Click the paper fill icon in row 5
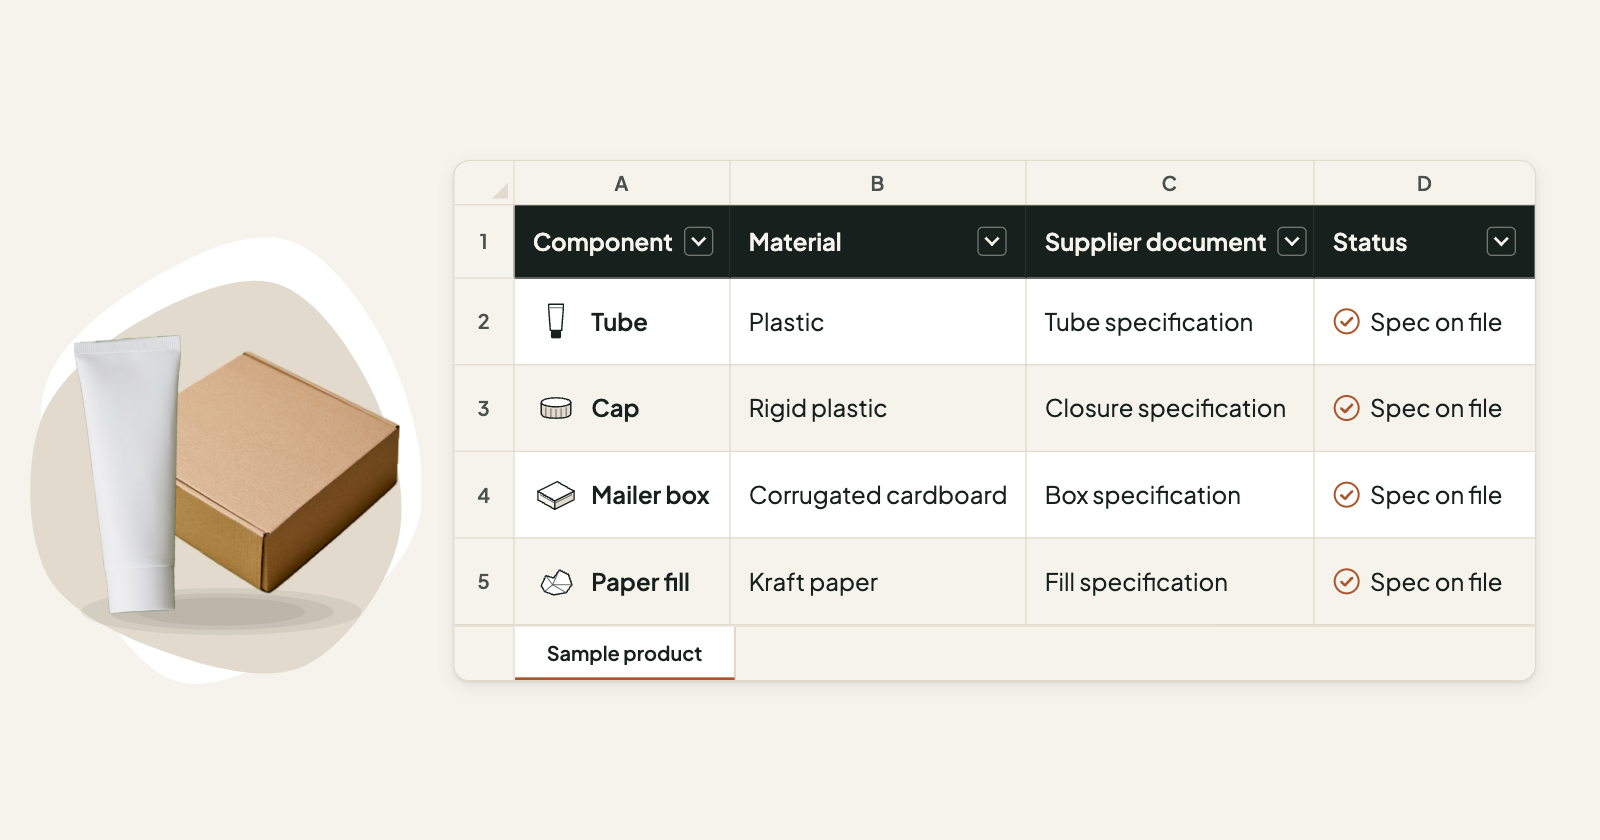Viewport: 1600px width, 840px height. (556, 582)
